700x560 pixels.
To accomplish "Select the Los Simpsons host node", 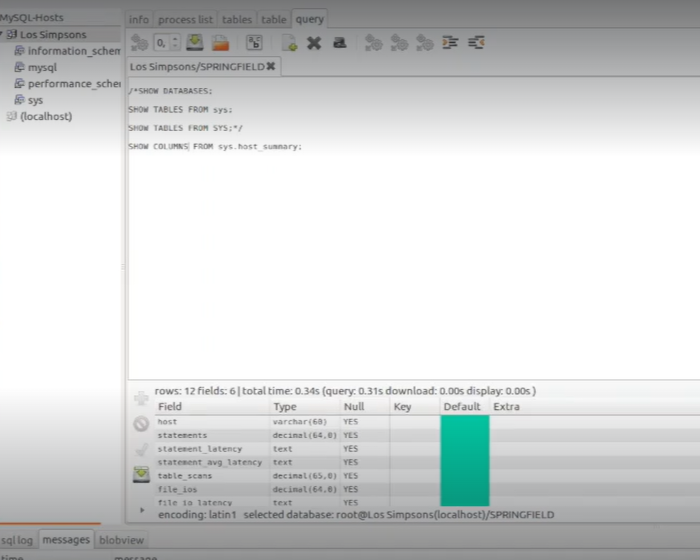I will coord(53,34).
